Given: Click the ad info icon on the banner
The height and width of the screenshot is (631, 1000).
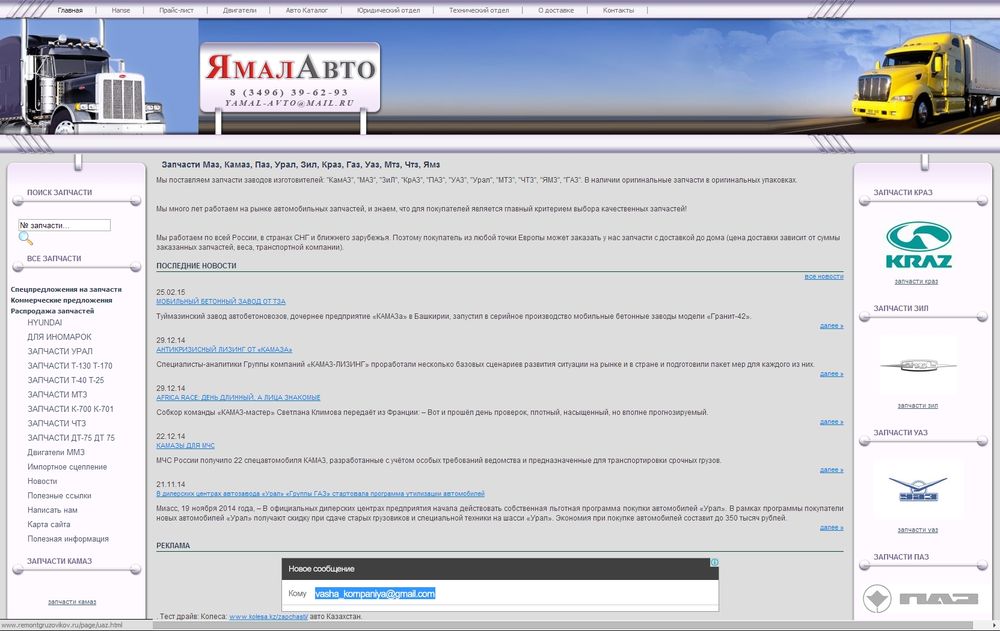Looking at the screenshot, I should [x=714, y=562].
